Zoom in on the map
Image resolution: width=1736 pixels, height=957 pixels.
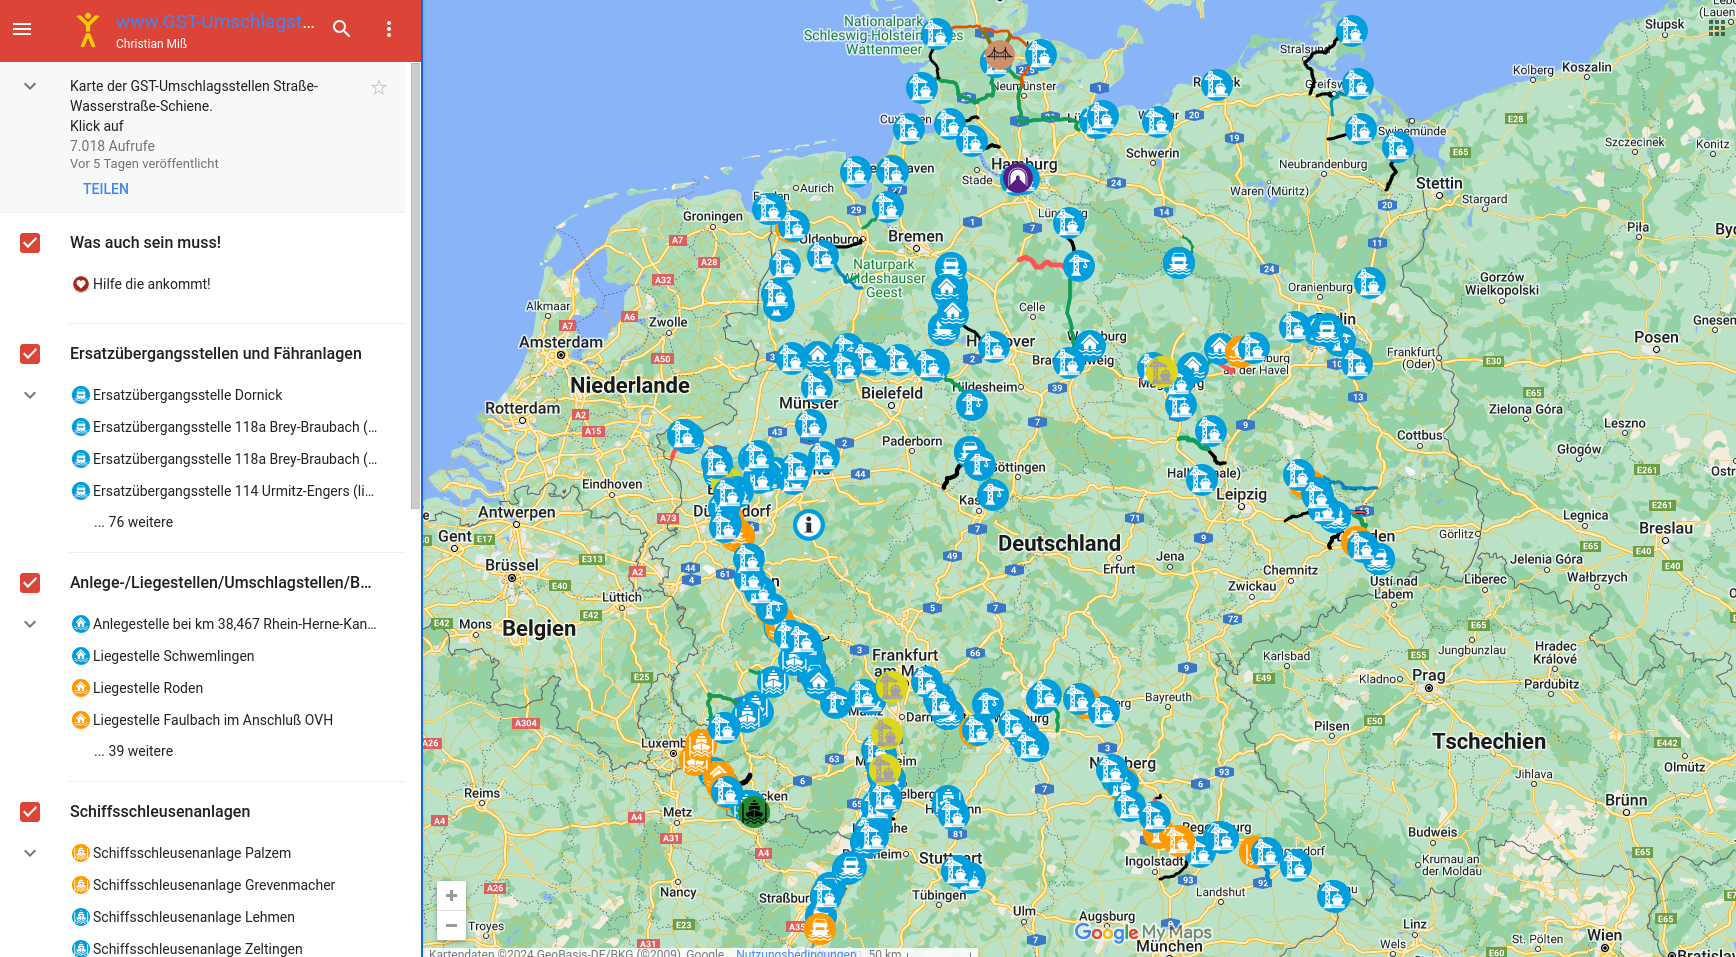click(451, 896)
